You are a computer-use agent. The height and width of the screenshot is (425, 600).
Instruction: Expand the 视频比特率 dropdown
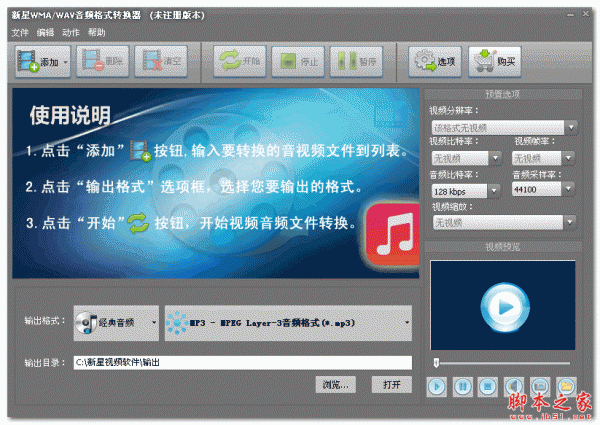495,158
